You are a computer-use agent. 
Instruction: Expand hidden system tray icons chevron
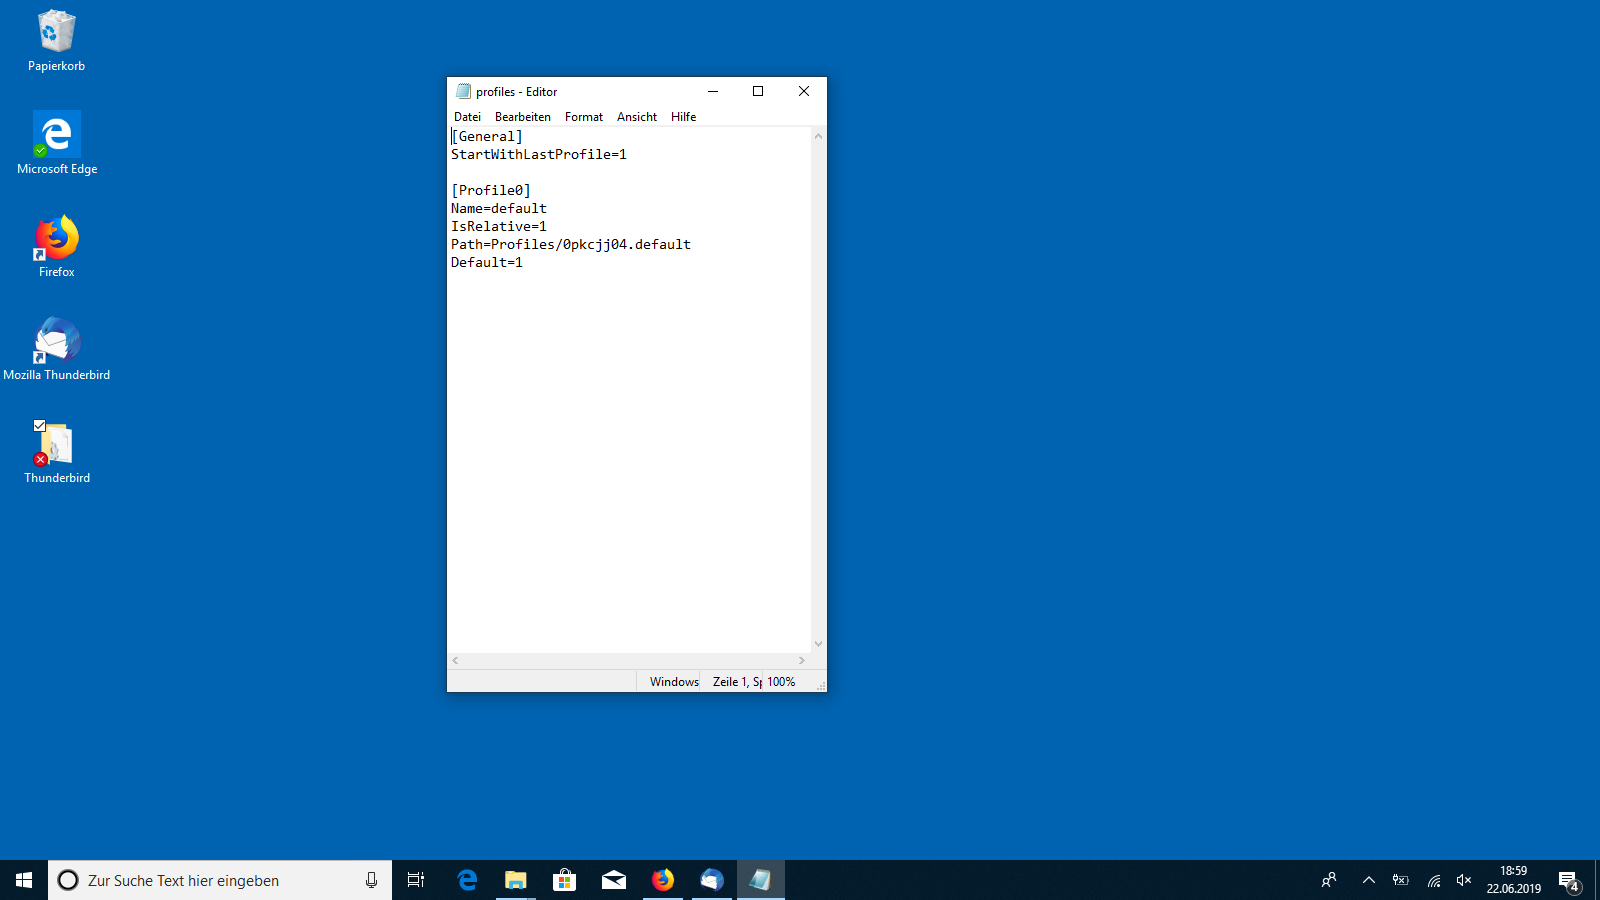1368,880
